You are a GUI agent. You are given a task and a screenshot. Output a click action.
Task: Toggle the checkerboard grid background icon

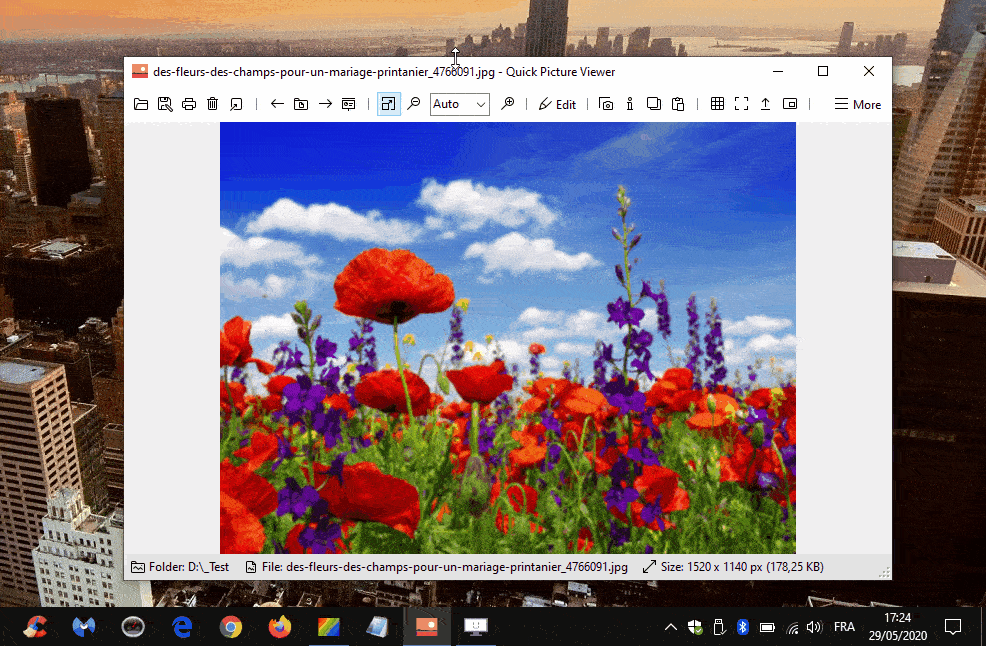[717, 104]
